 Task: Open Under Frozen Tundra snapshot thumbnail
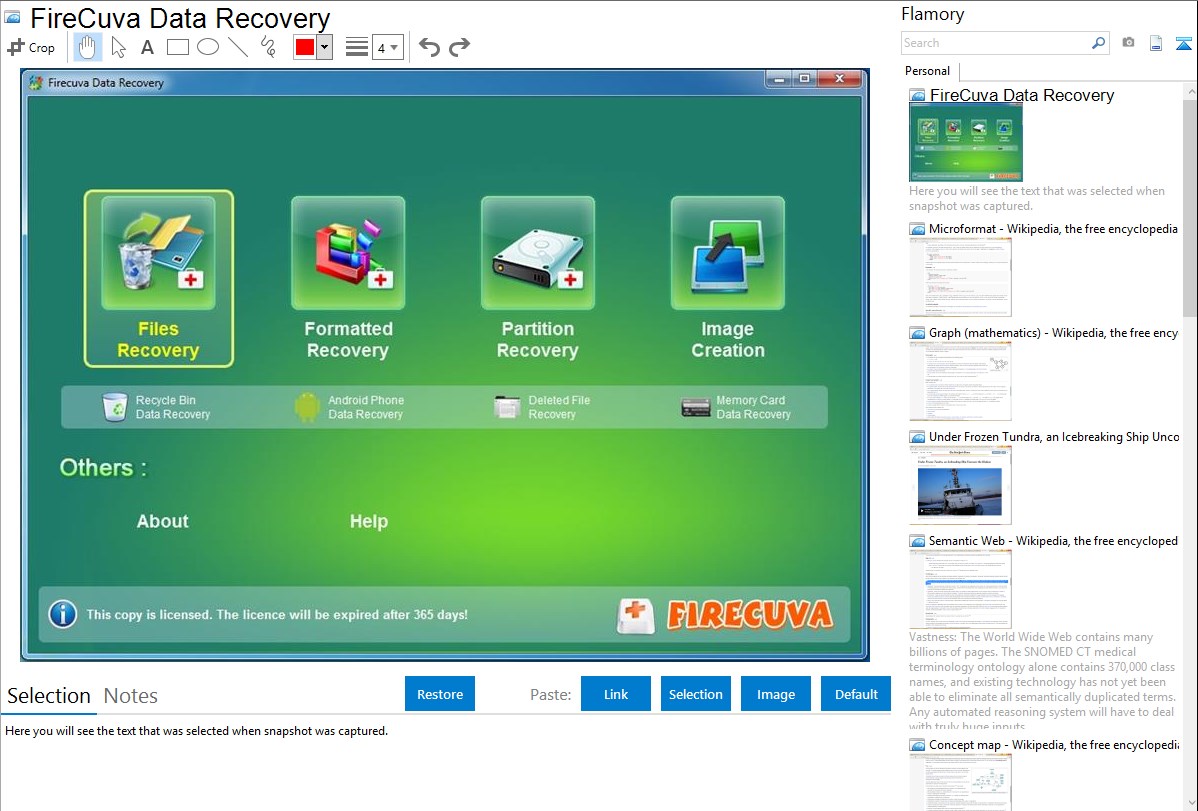coord(960,485)
